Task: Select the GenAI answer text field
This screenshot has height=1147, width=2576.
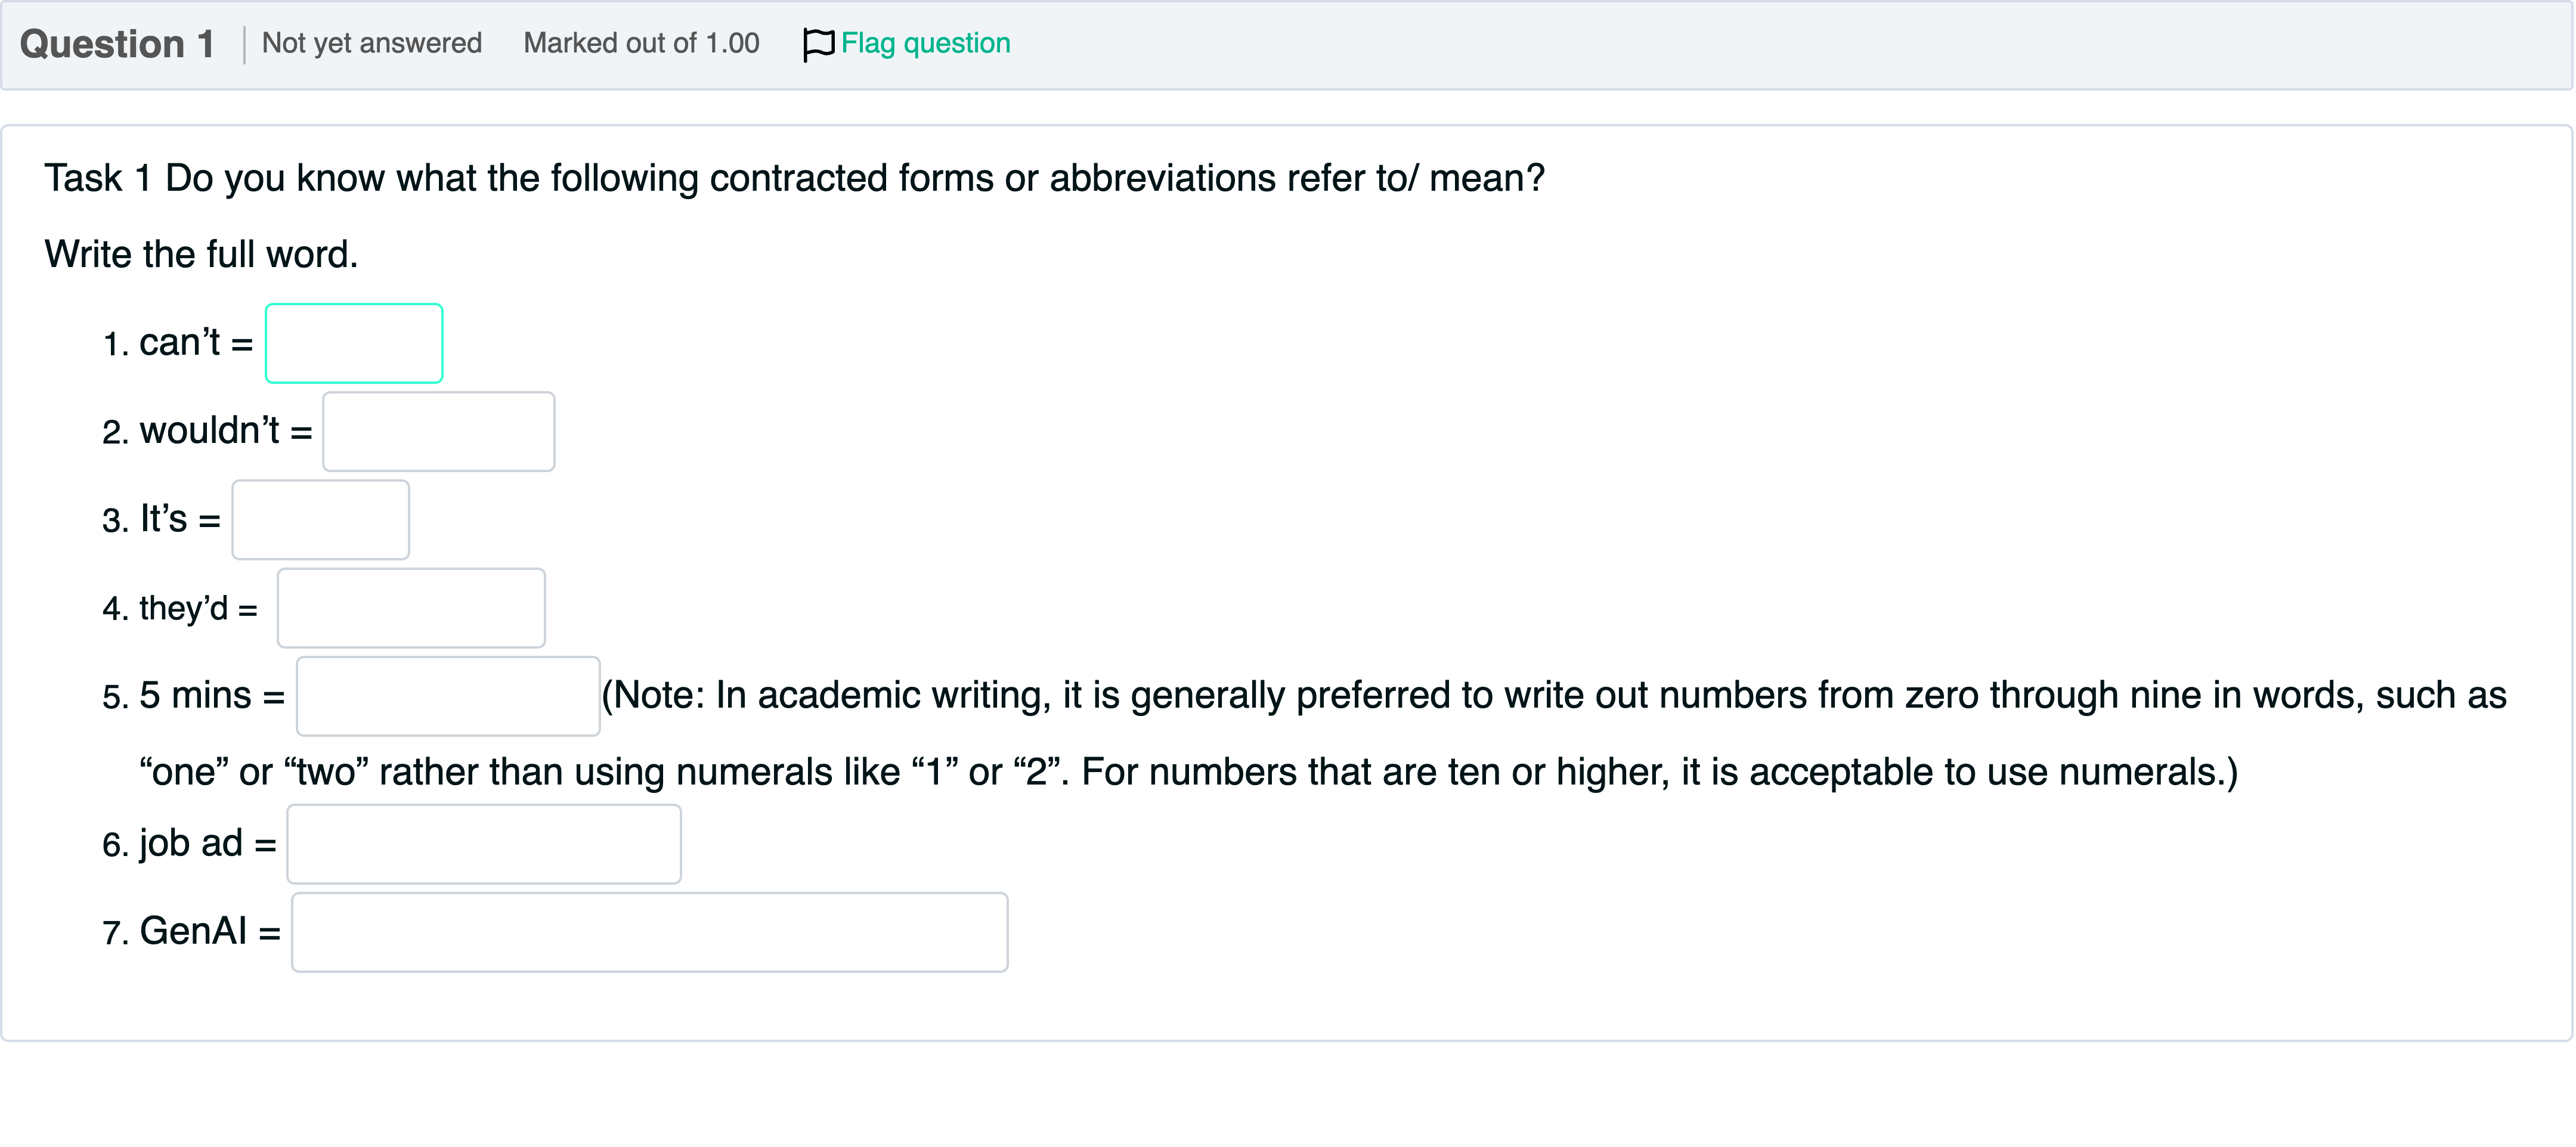Action: (650, 932)
